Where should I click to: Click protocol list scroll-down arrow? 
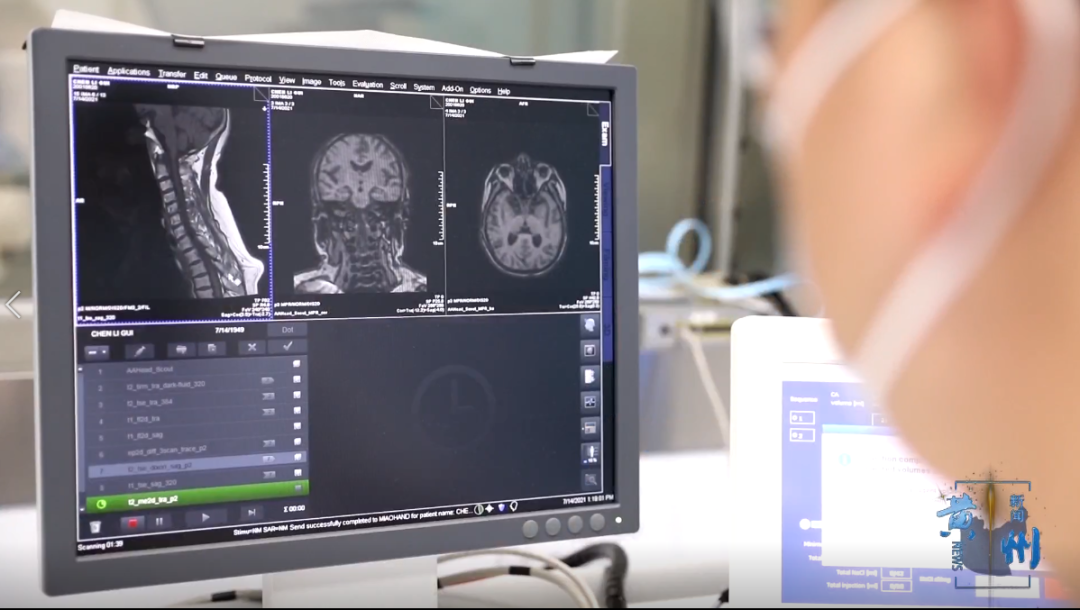(82, 509)
